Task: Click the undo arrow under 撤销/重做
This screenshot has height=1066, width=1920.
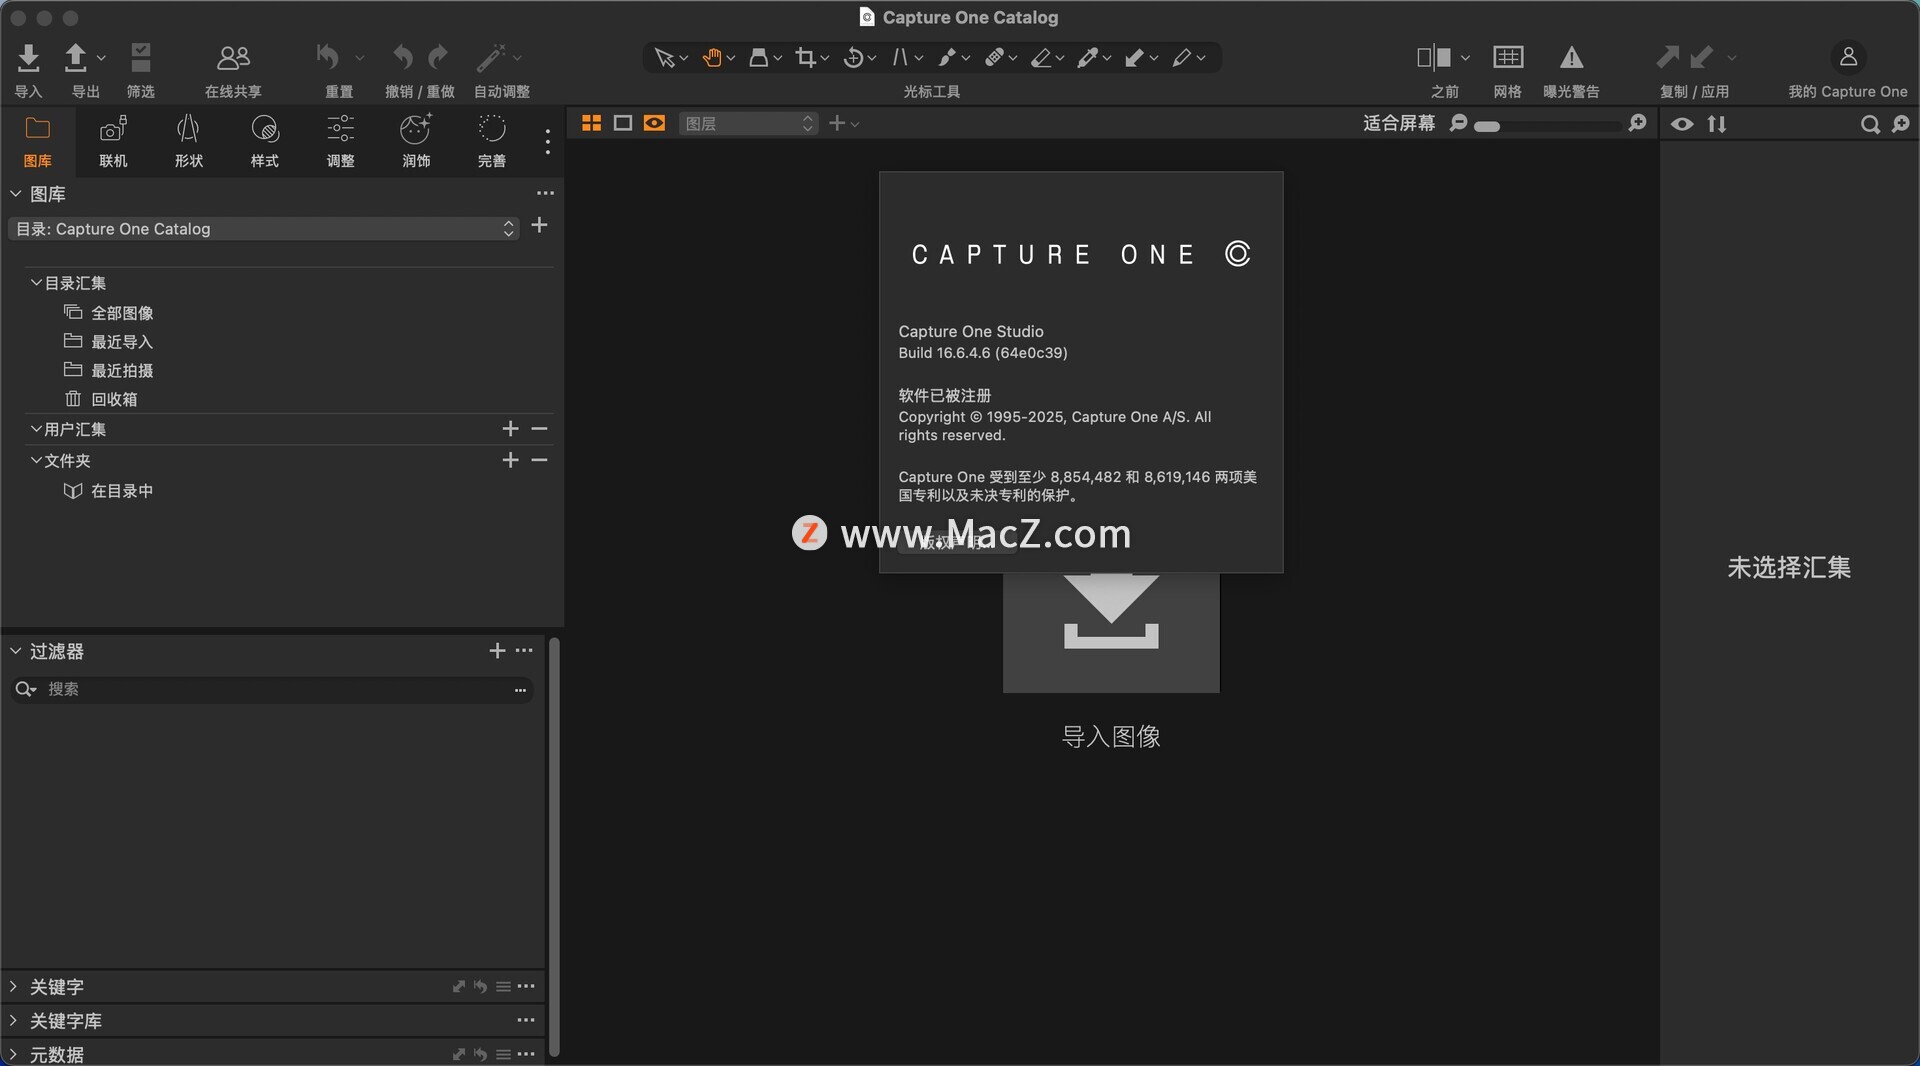Action: point(402,57)
